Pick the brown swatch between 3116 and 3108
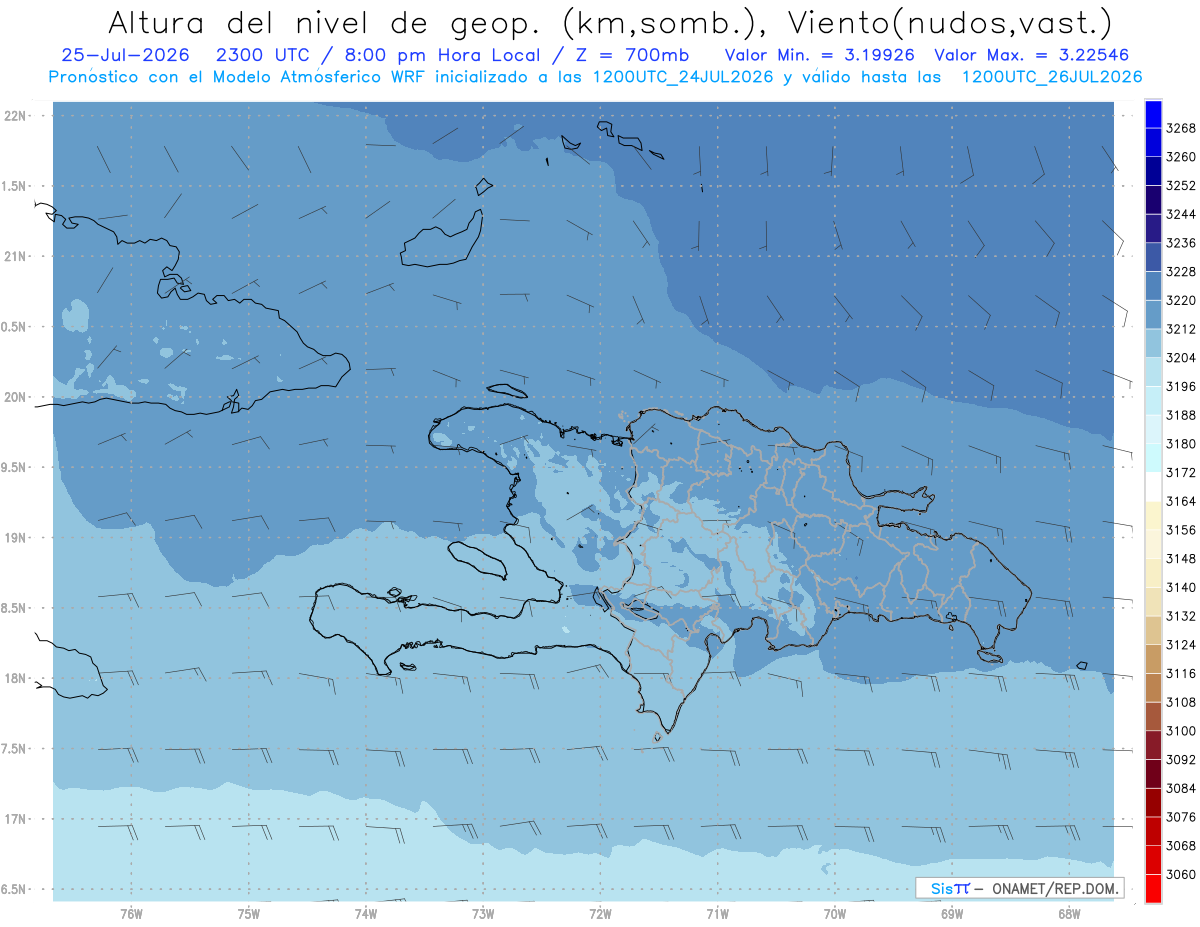Screen dimensions: 1200x927 (x=1153, y=687)
